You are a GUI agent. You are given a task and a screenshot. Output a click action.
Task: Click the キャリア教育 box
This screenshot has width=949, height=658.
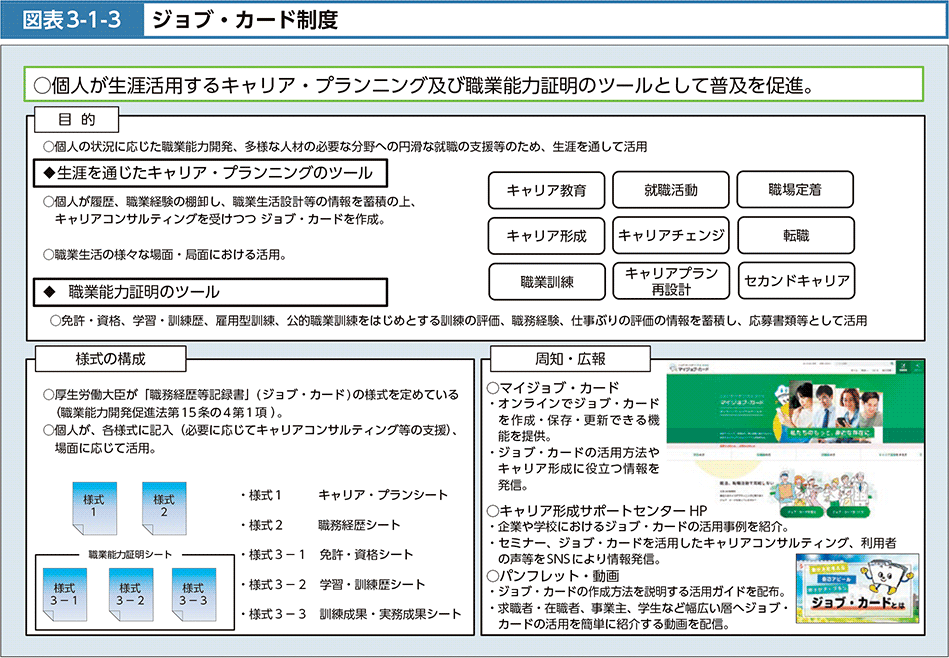[546, 190]
